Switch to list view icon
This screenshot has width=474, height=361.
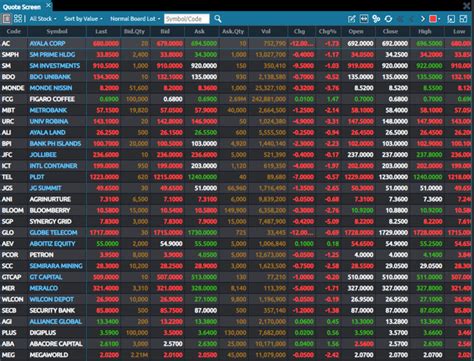6,19
